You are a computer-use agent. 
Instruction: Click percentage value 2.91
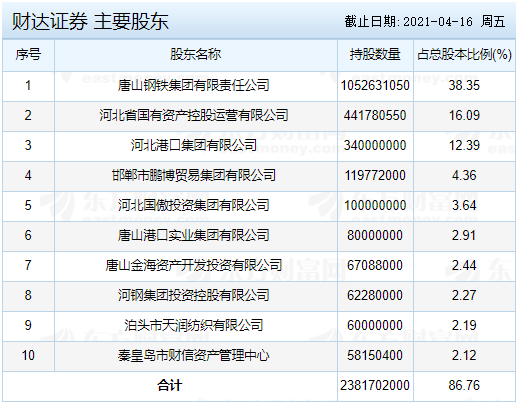pos(464,235)
